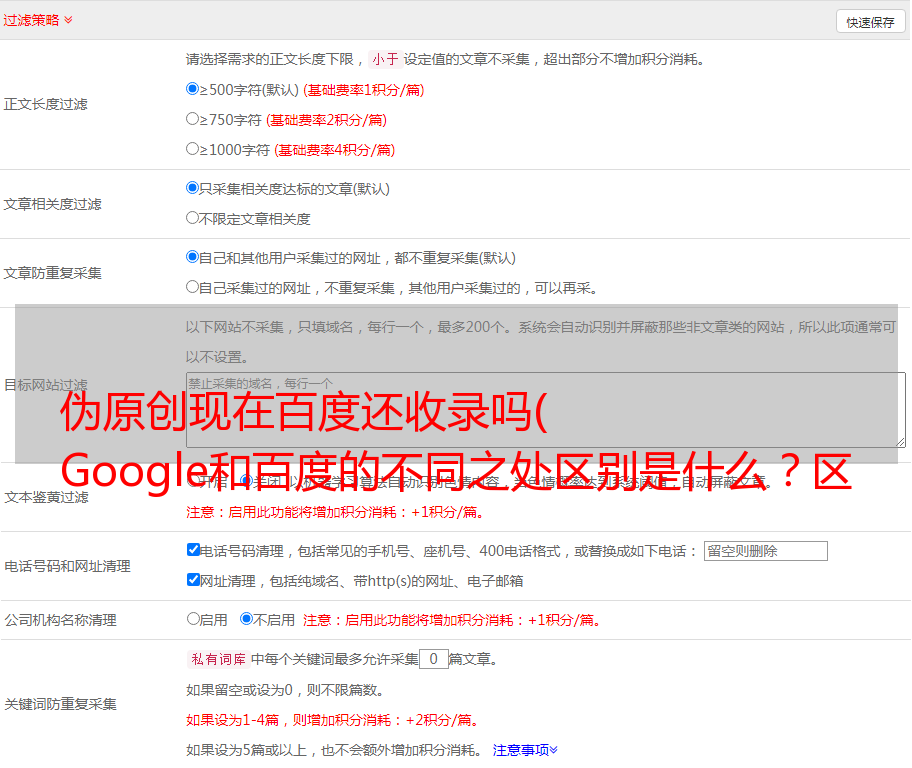Click the 正文长度过滤 row label

pyautogui.click(x=45, y=104)
